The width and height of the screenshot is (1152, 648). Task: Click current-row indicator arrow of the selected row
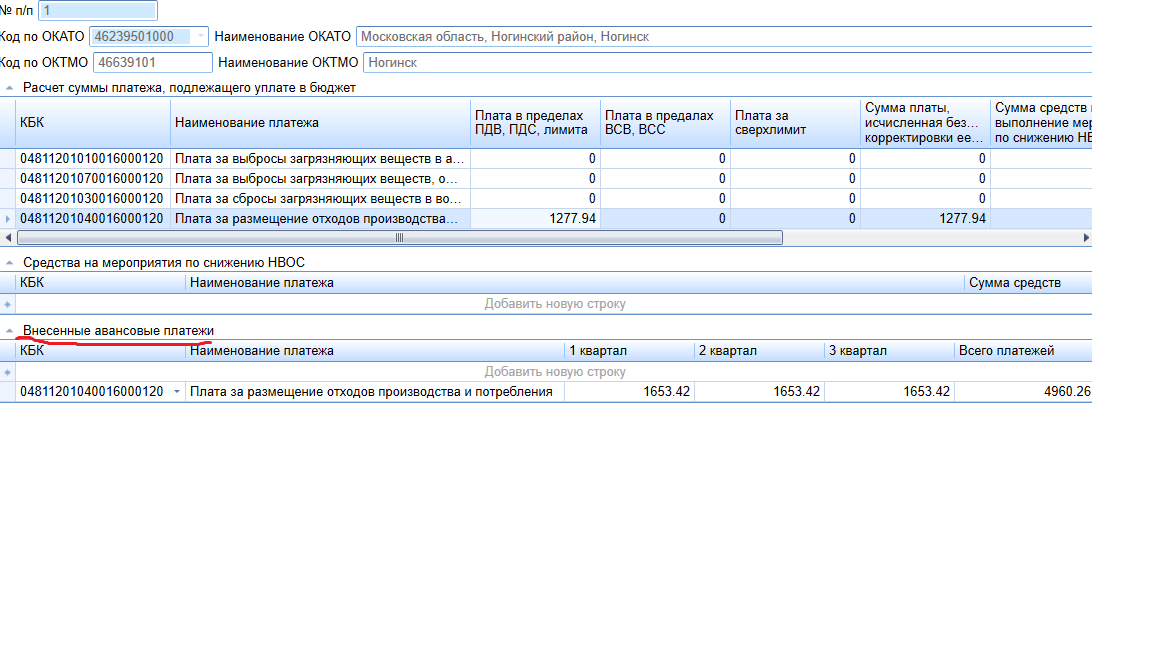click(8, 218)
